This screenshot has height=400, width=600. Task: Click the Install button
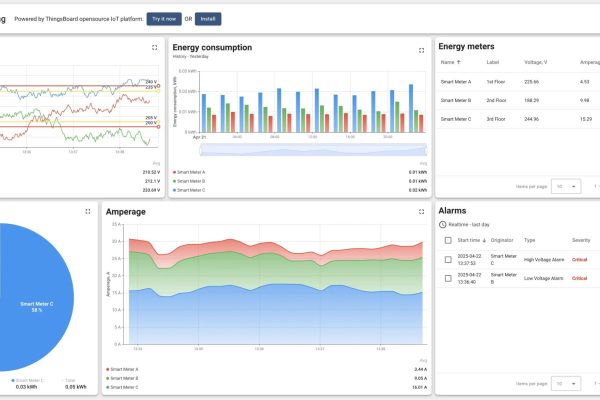[208, 19]
